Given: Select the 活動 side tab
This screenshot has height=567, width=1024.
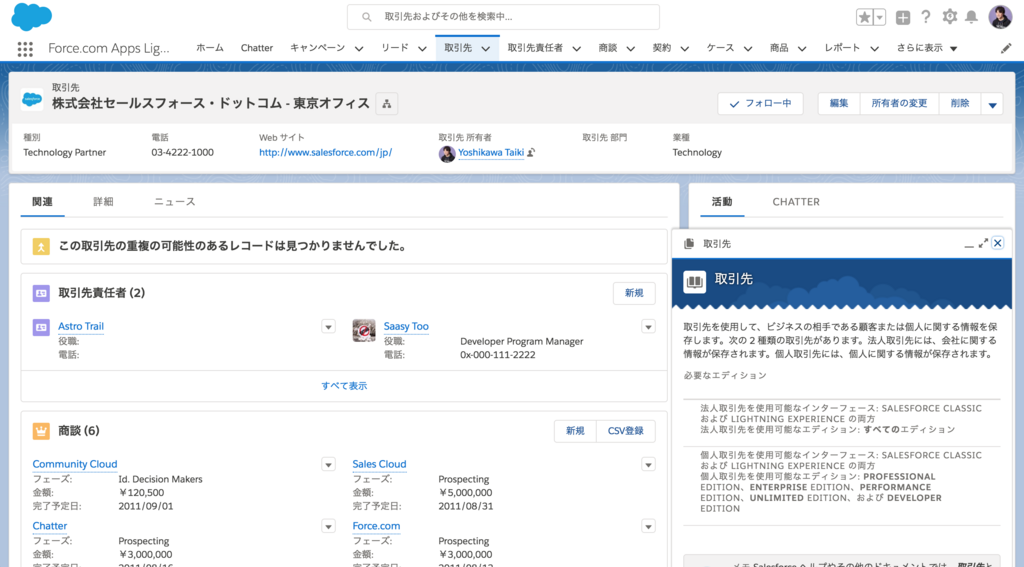Looking at the screenshot, I should (722, 202).
